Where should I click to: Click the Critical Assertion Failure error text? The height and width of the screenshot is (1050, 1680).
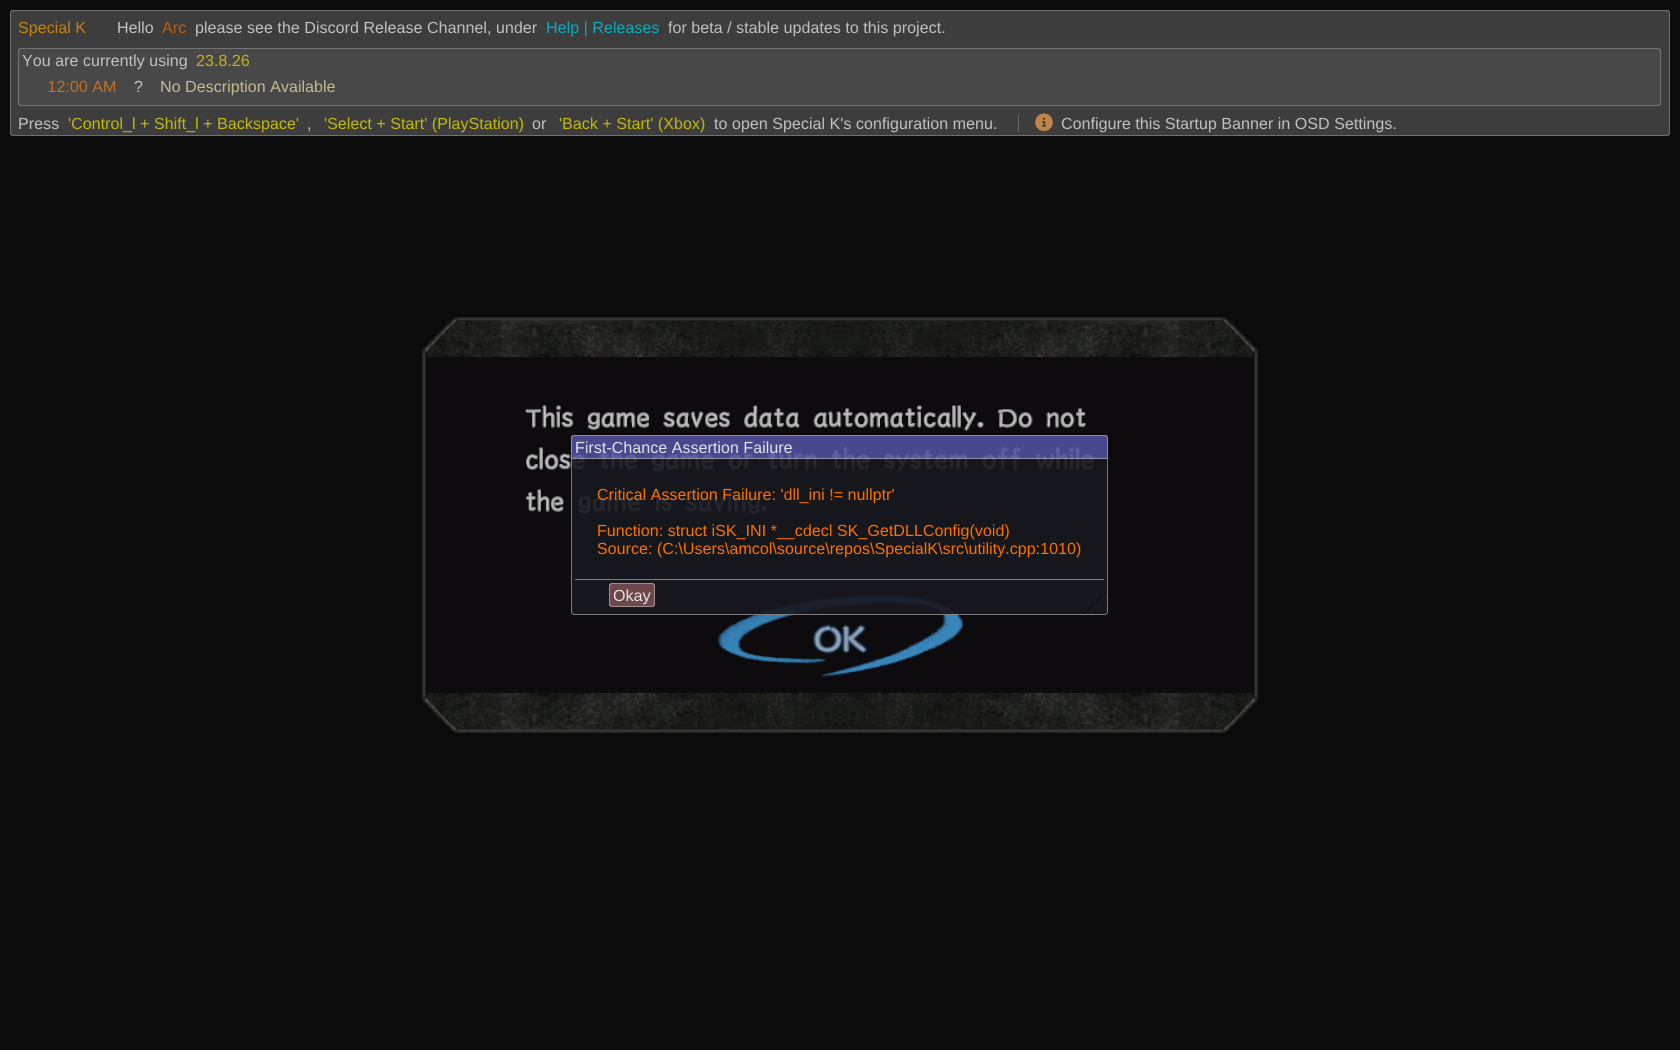pyautogui.click(x=745, y=494)
